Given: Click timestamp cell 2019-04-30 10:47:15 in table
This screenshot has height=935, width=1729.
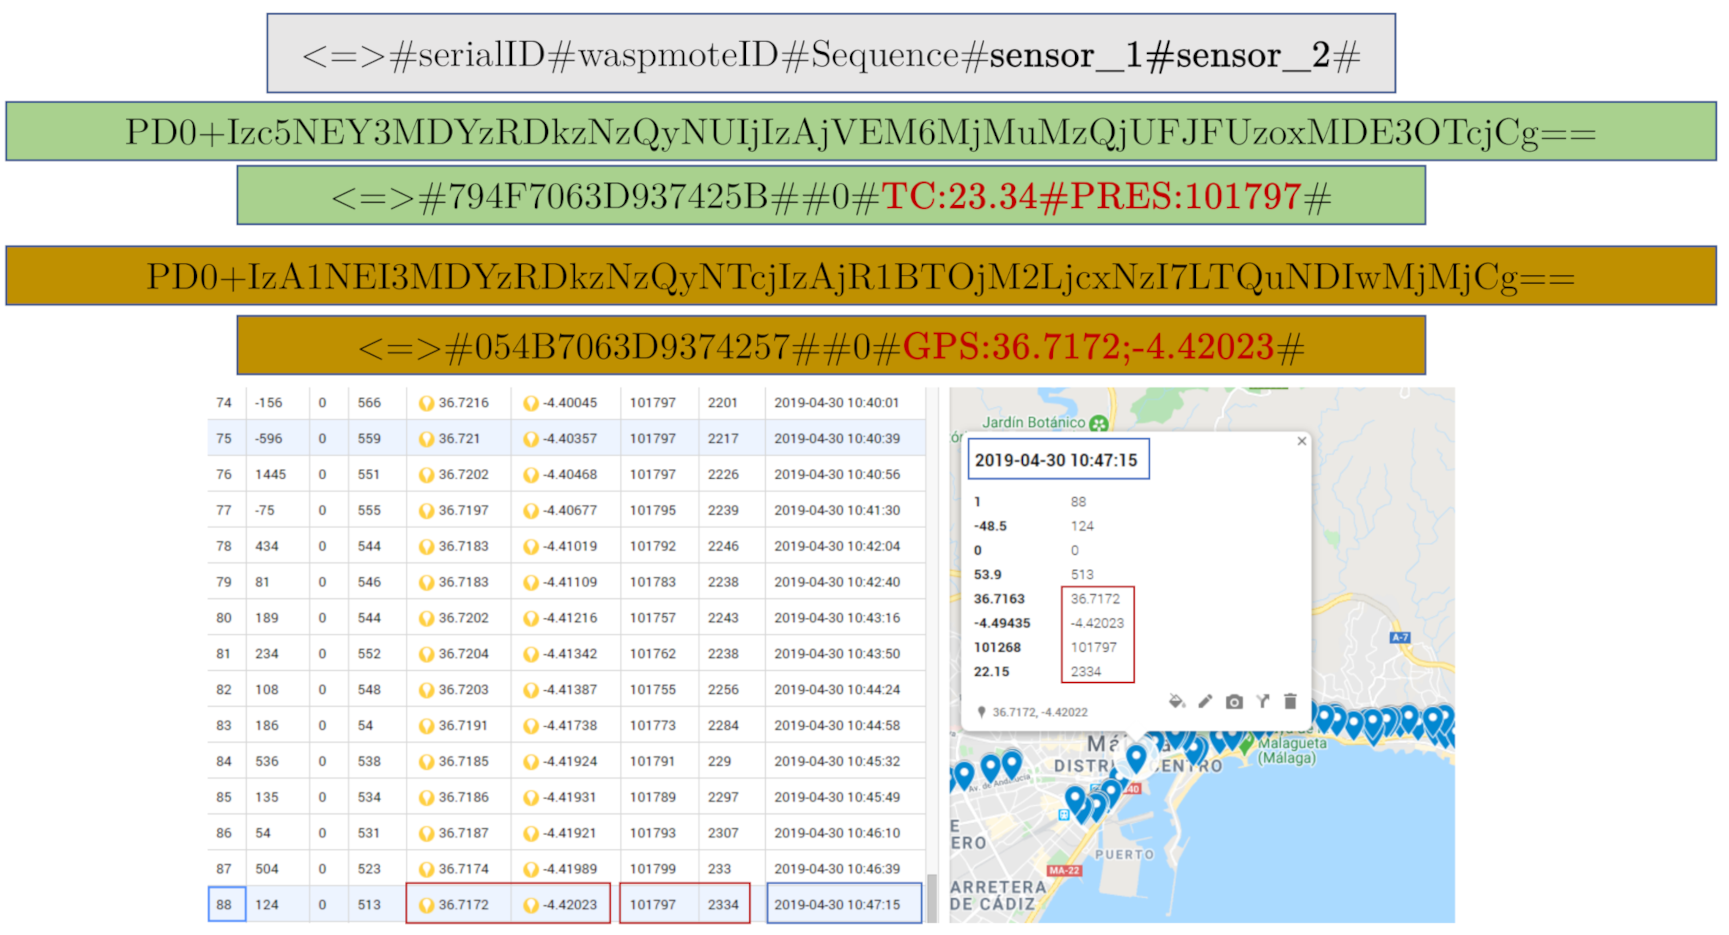Looking at the screenshot, I should pos(837,905).
